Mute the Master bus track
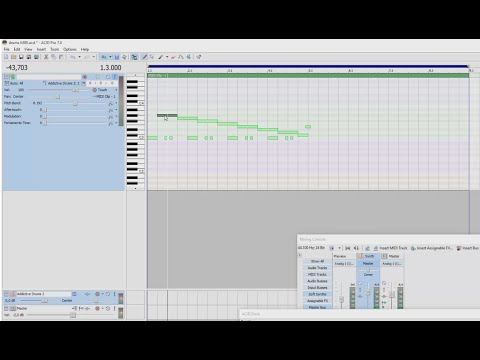This screenshot has width=480, height=360. pyautogui.click(x=108, y=308)
